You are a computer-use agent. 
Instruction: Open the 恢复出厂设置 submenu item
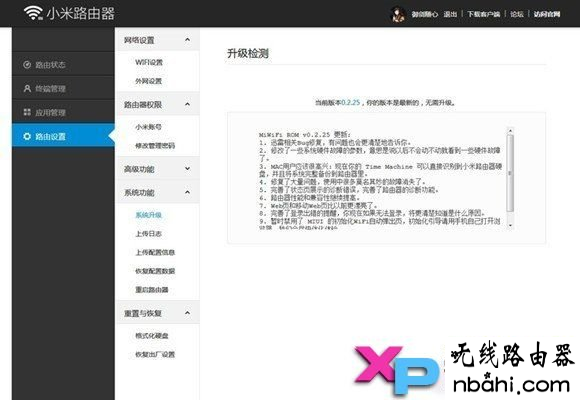coord(155,354)
